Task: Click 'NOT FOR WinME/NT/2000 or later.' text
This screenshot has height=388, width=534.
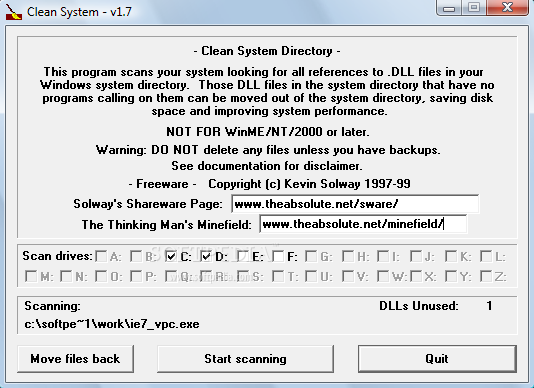Action: (x=268, y=132)
